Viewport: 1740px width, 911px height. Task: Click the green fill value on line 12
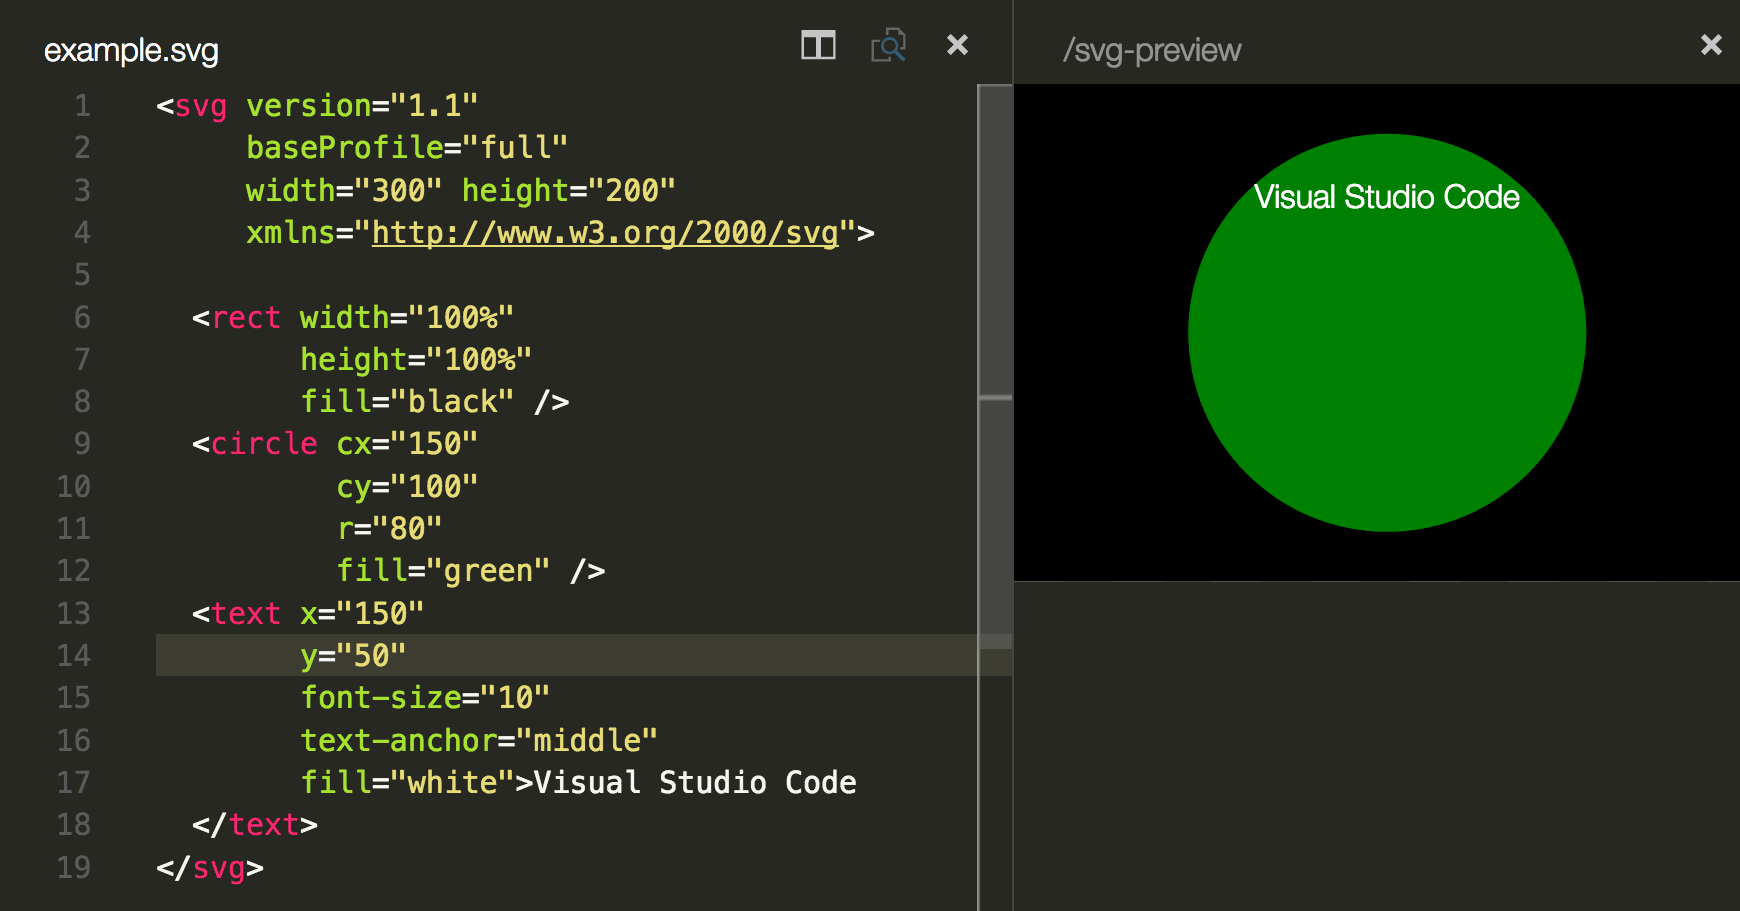pyautogui.click(x=487, y=570)
